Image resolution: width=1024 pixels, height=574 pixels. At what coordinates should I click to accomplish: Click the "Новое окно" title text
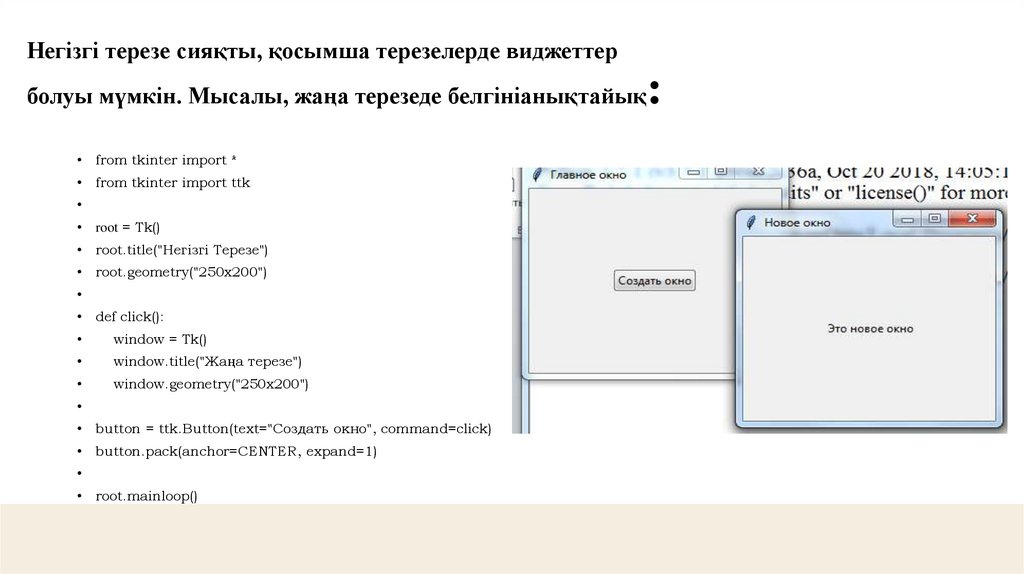point(797,223)
